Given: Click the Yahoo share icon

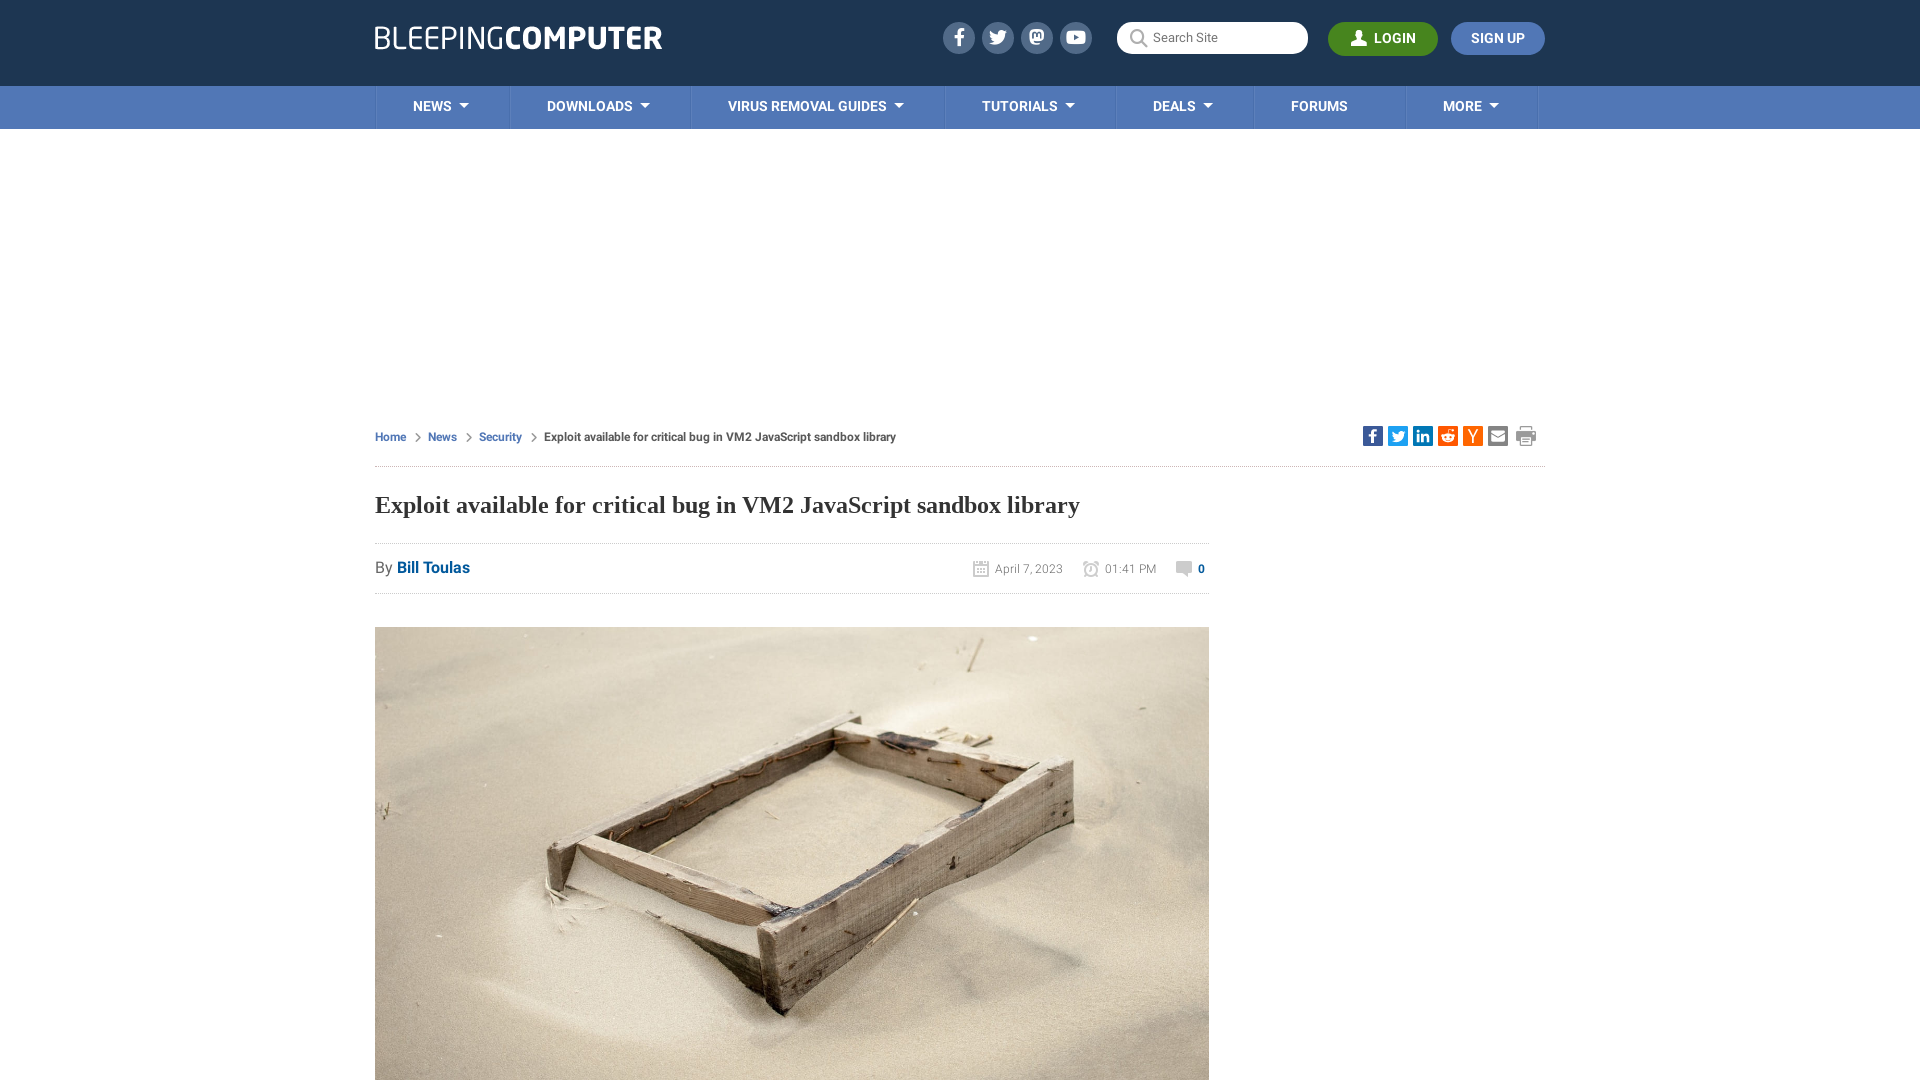Looking at the screenshot, I should (1473, 436).
